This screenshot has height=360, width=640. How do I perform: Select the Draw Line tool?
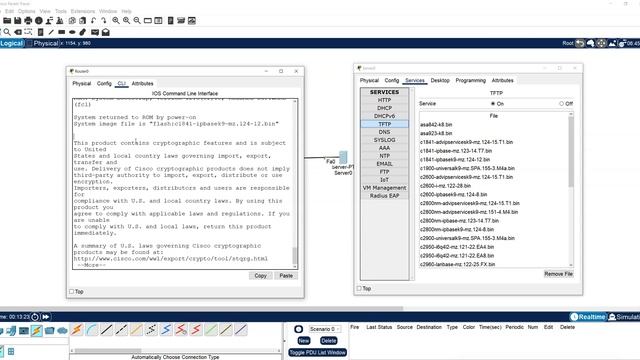[51, 32]
